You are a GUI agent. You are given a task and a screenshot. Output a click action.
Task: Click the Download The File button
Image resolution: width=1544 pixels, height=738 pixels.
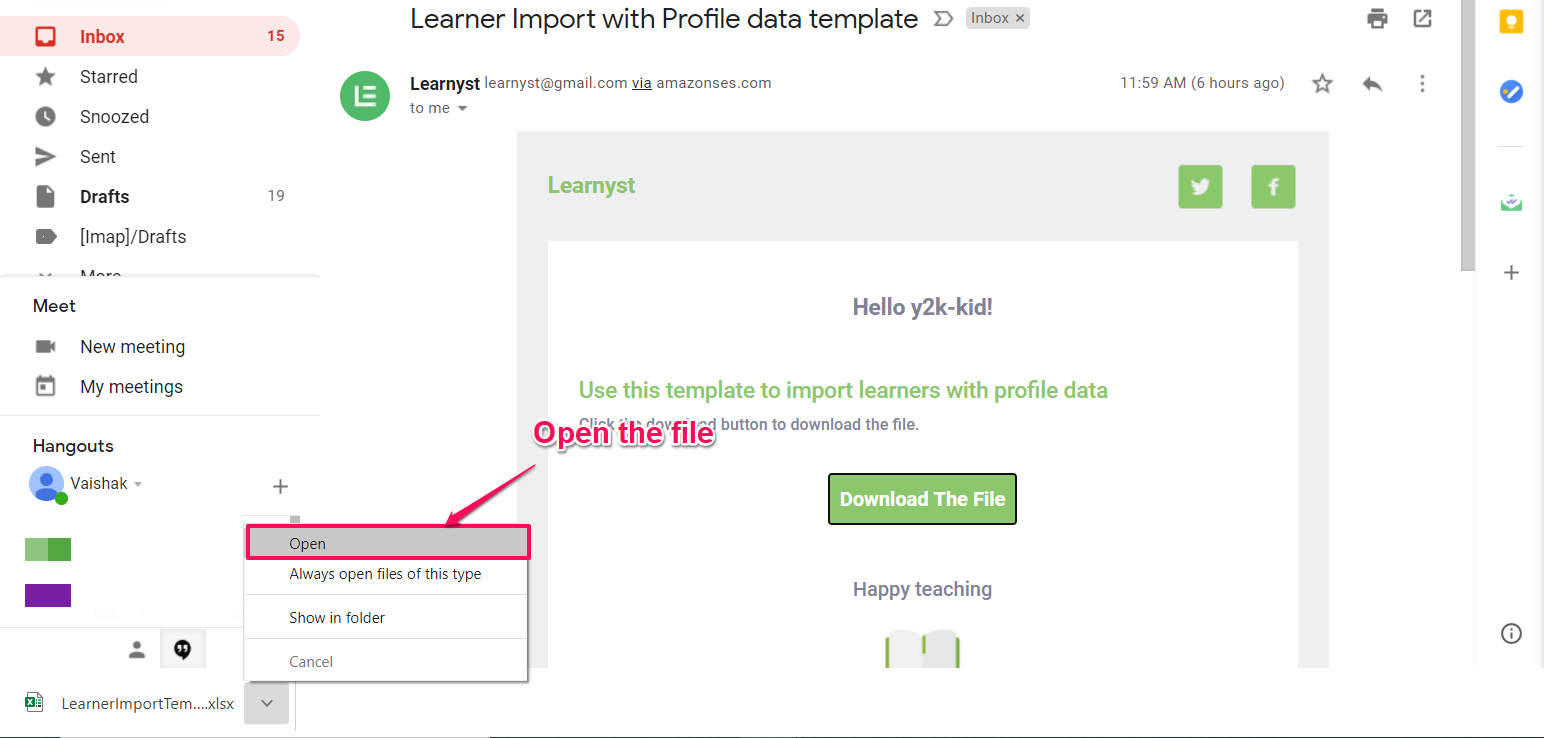pyautogui.click(x=922, y=499)
